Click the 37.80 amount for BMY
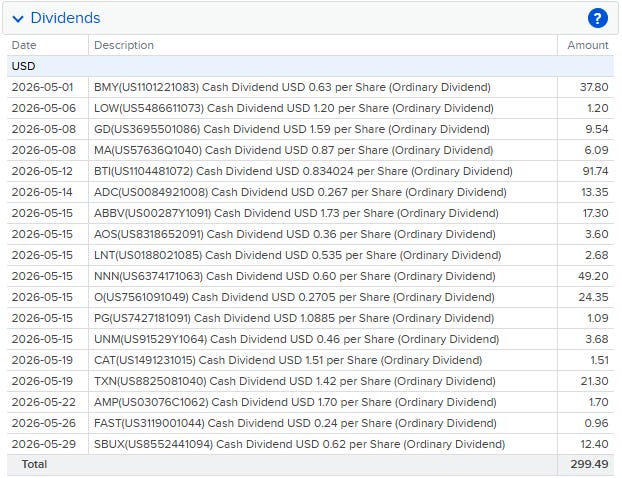622x478 pixels. [594, 87]
